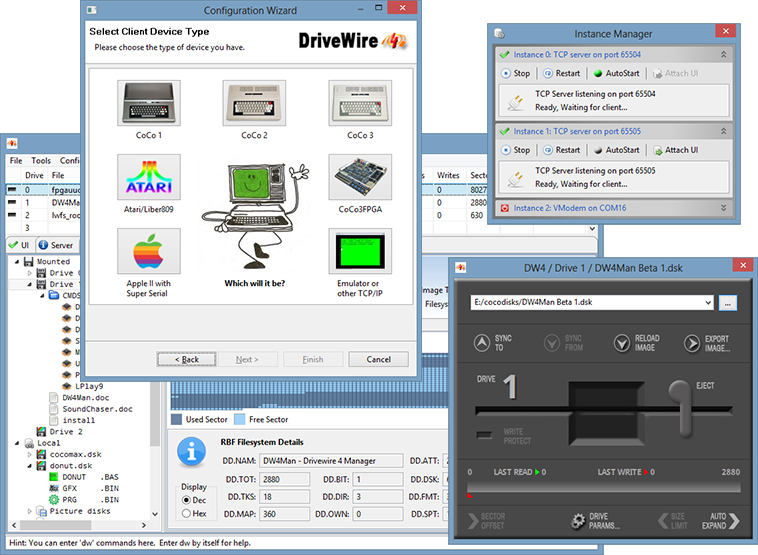Open the disk image path dropdown
The height and width of the screenshot is (555, 758).
[x=708, y=303]
